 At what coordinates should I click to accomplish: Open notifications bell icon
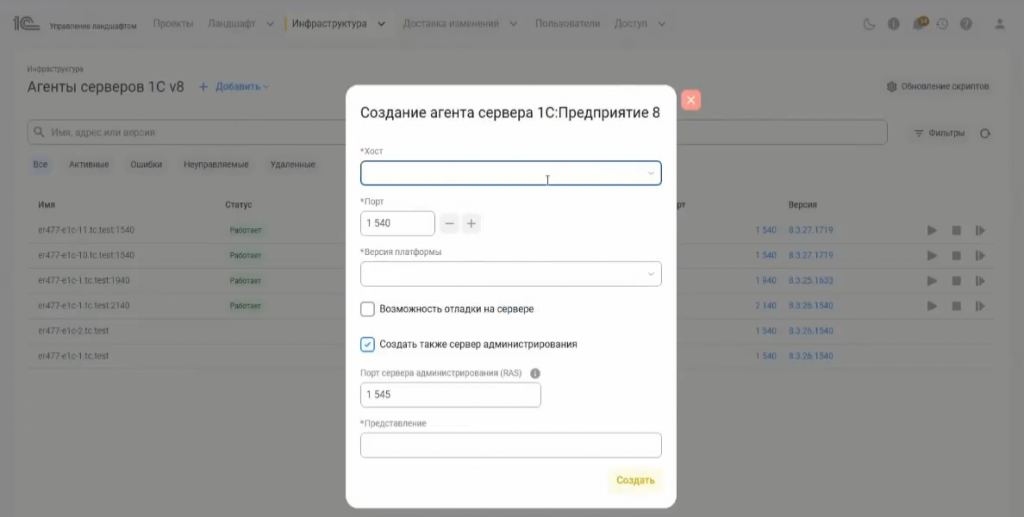(918, 24)
